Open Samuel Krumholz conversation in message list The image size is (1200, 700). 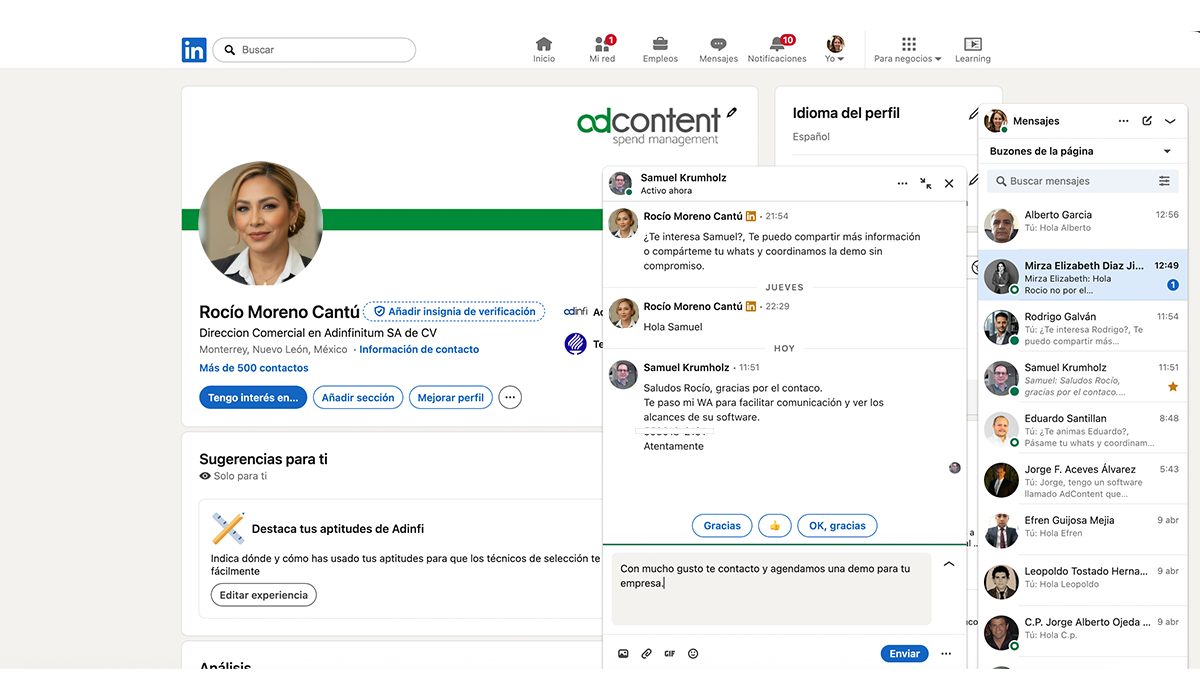1083,377
